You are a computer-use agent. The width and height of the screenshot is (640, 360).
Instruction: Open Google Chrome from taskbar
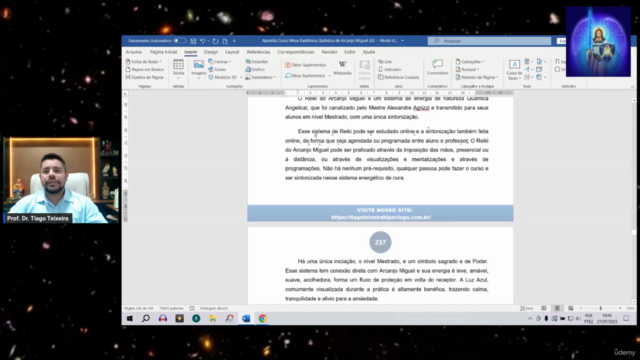point(262,318)
